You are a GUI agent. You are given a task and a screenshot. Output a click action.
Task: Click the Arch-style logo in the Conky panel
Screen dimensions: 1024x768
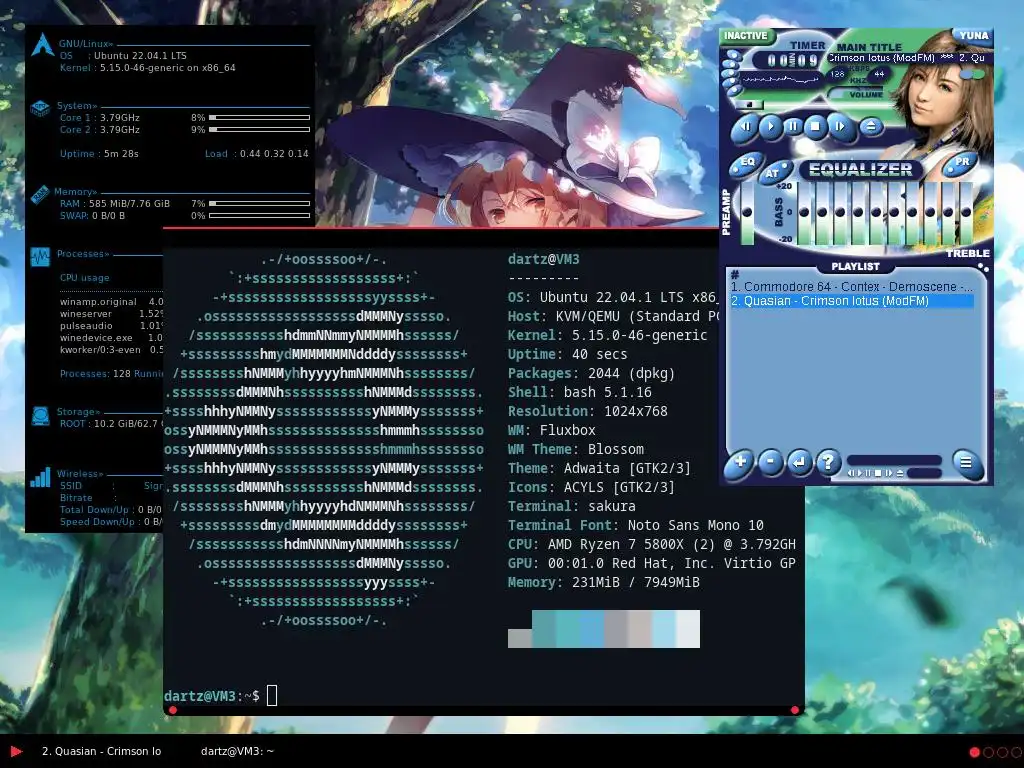[x=42, y=44]
